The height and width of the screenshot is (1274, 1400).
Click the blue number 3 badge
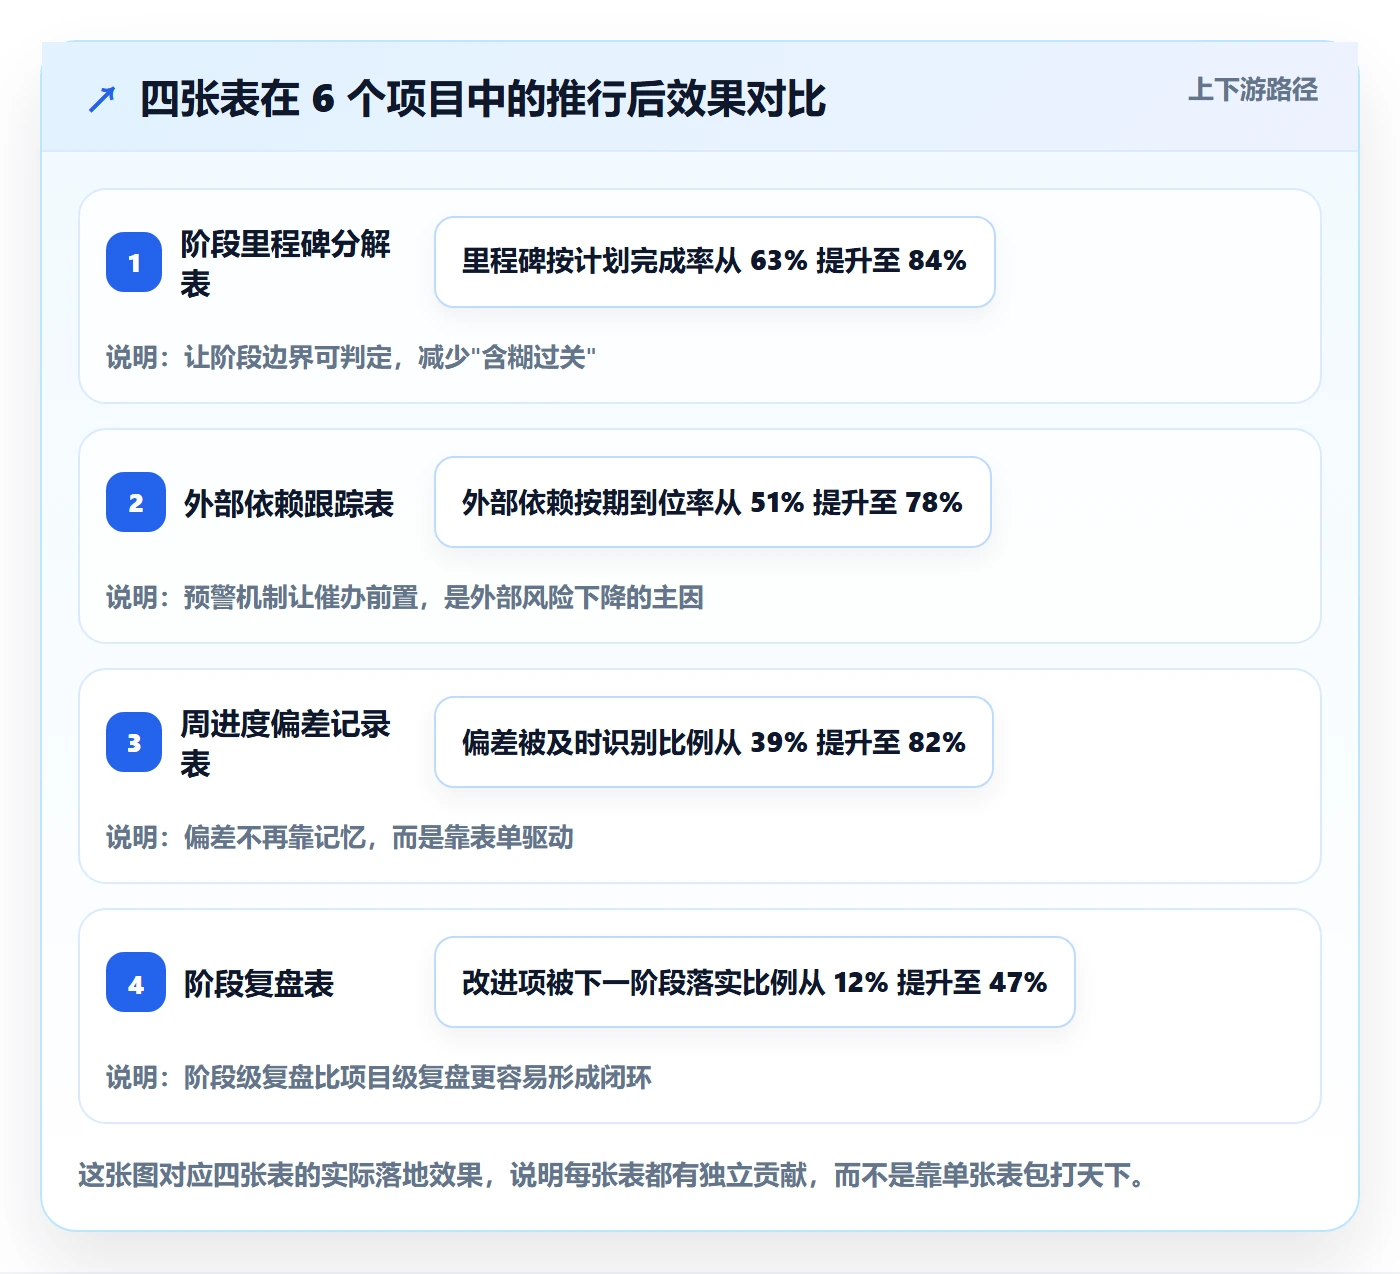(134, 742)
